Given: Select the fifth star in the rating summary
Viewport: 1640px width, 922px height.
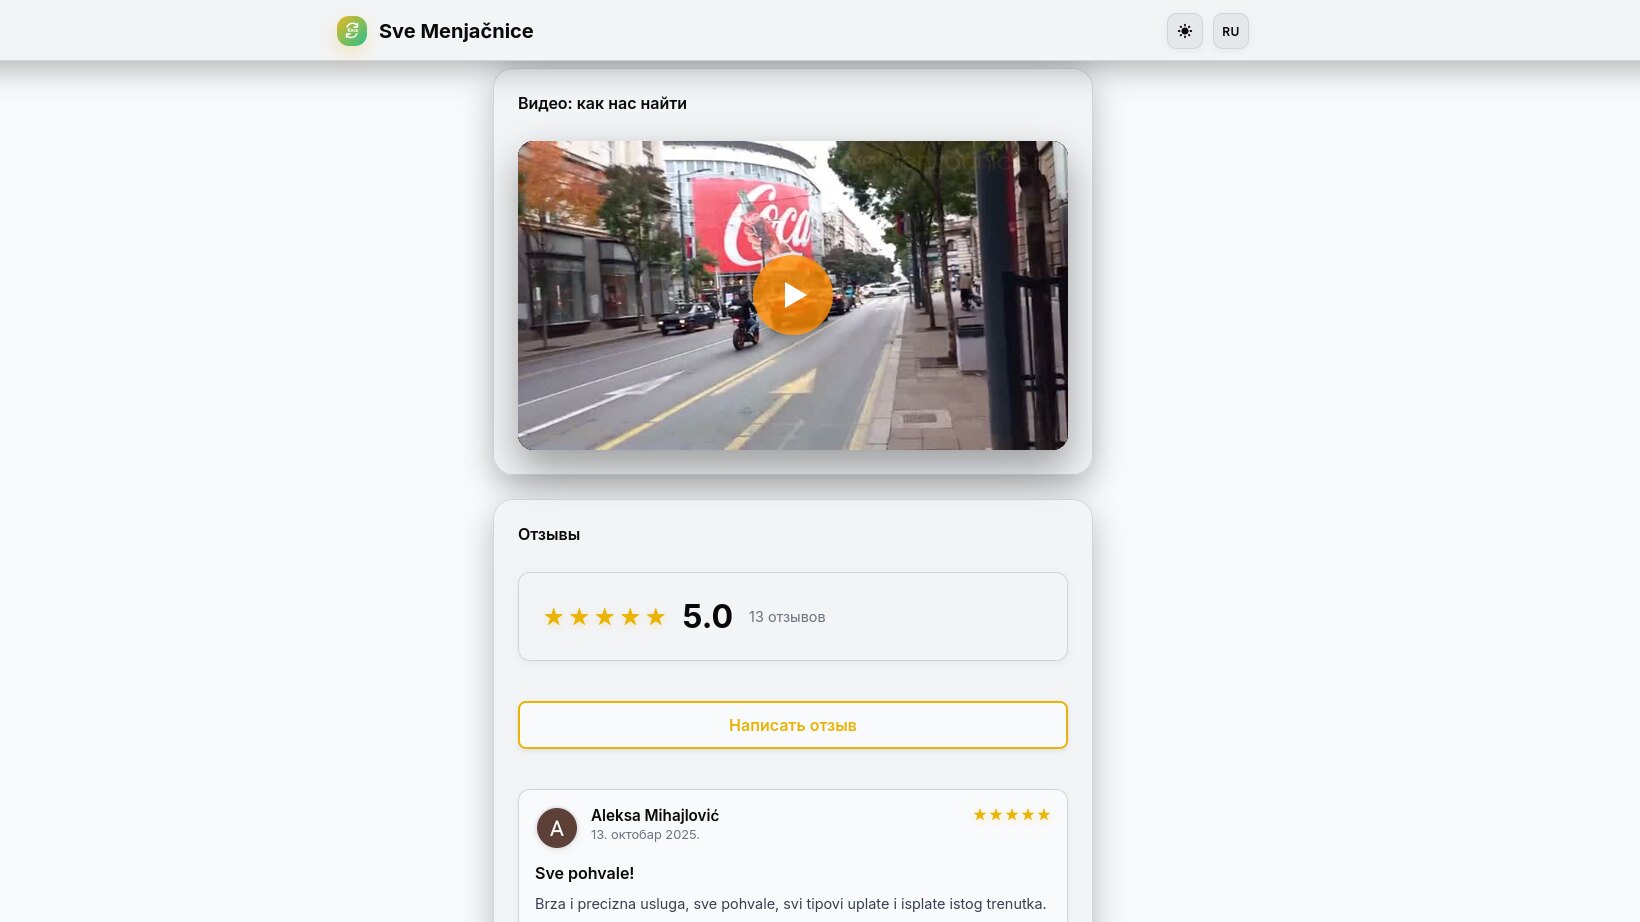Looking at the screenshot, I should tap(656, 617).
